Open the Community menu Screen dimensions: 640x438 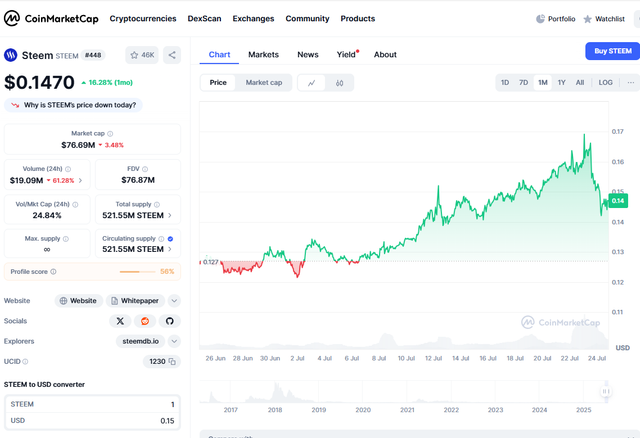pos(307,19)
